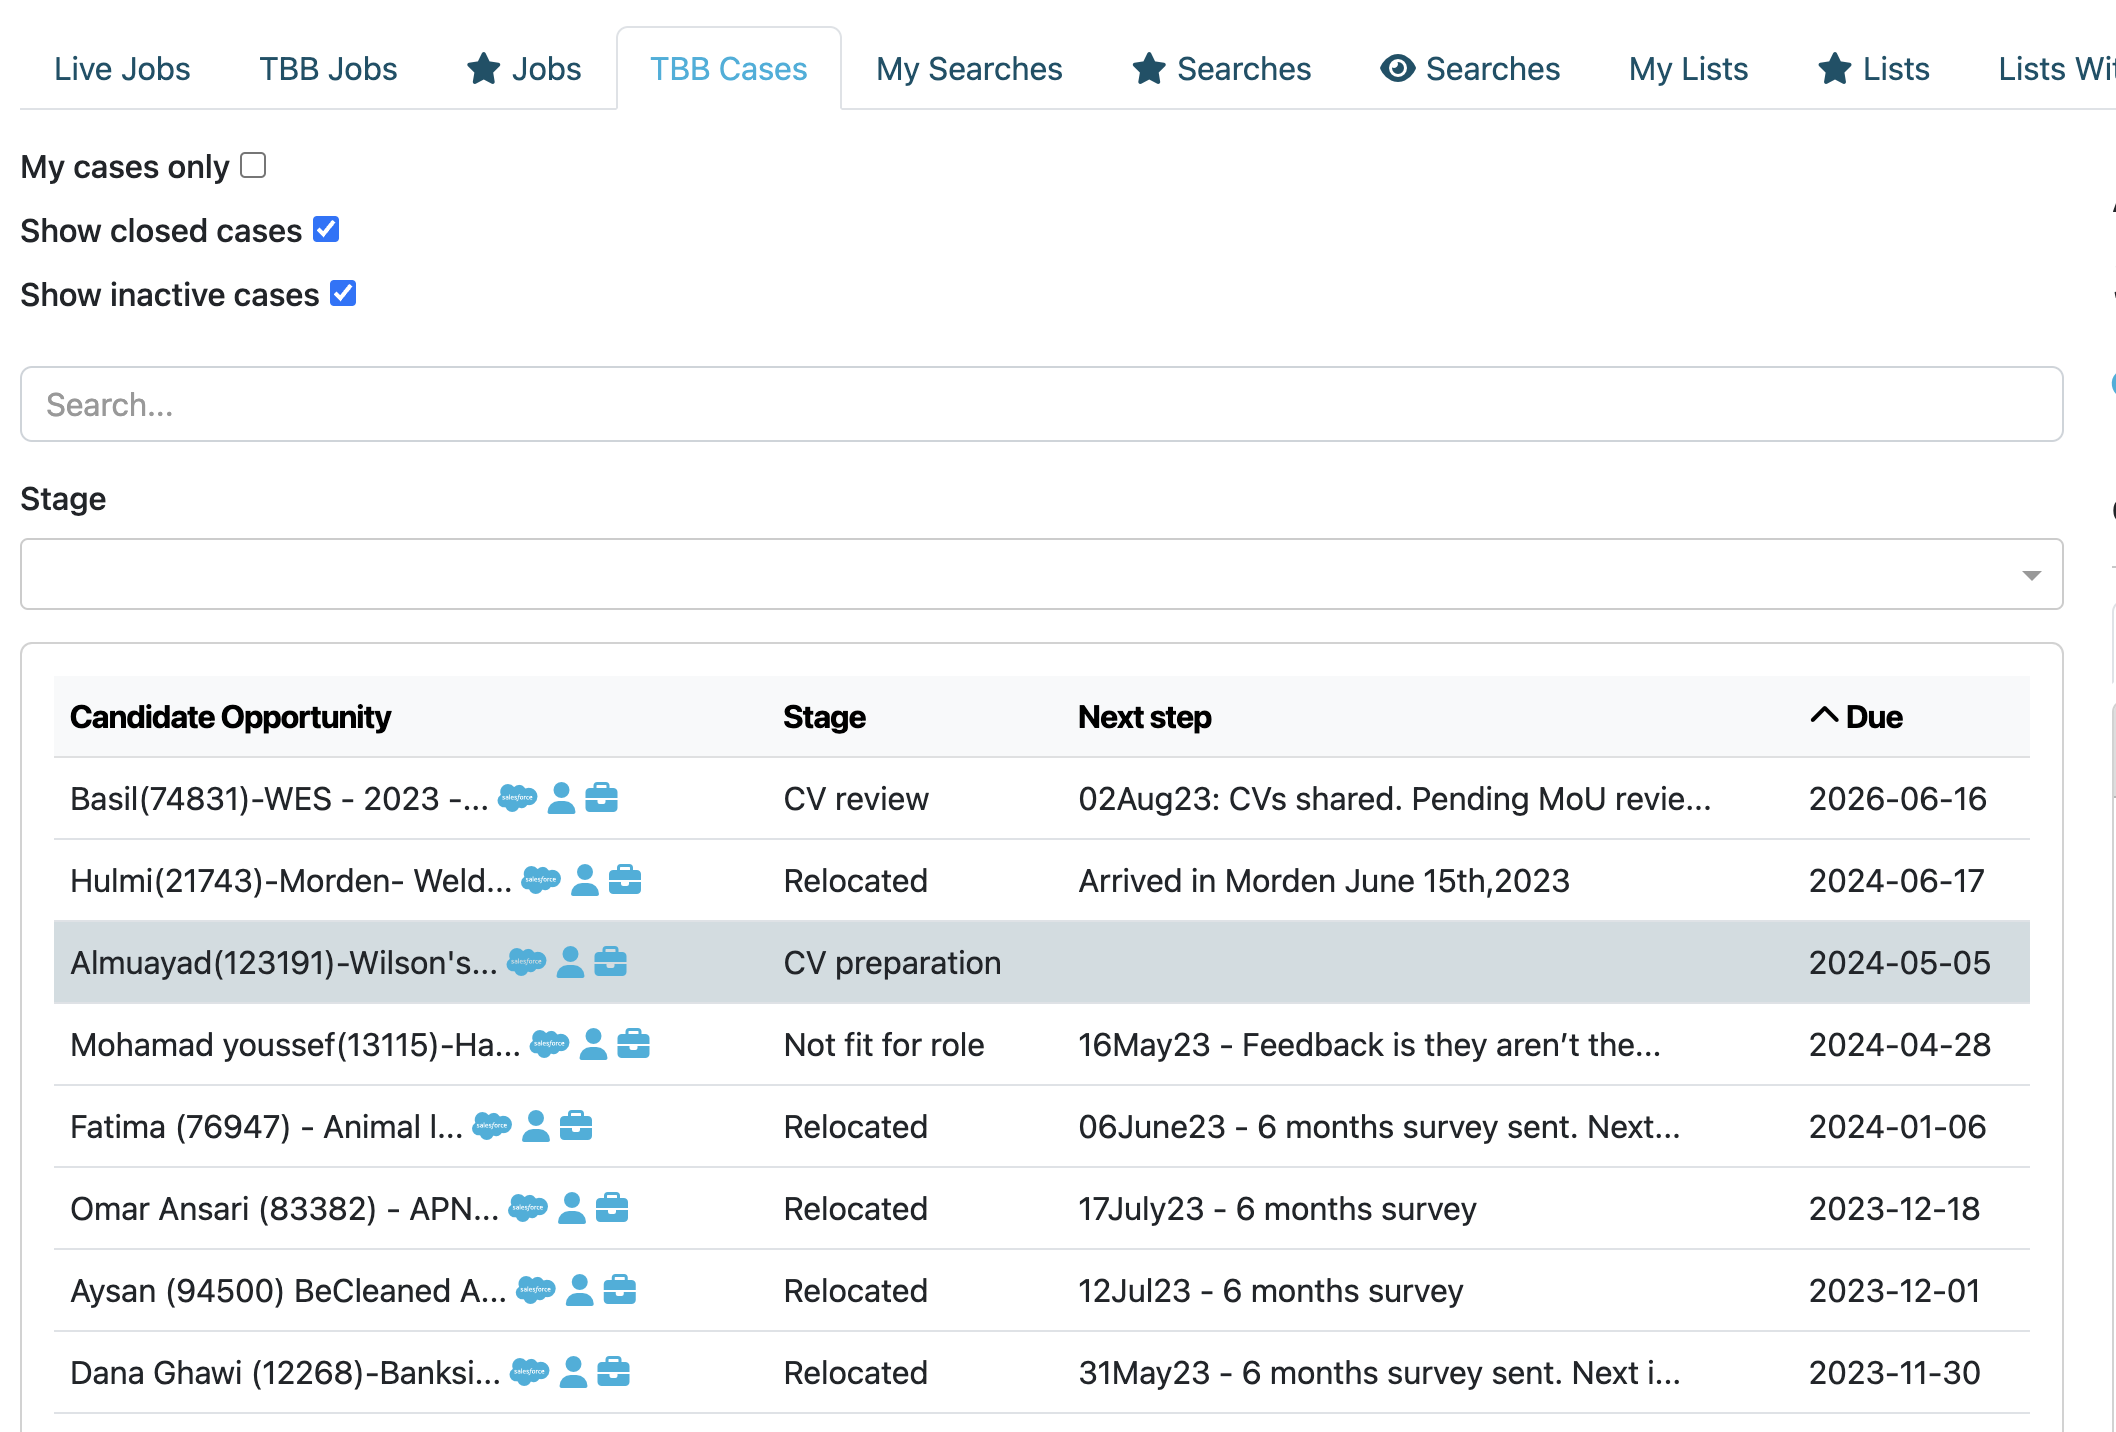
Task: Open the Stage filter dropdown
Action: click(1041, 574)
